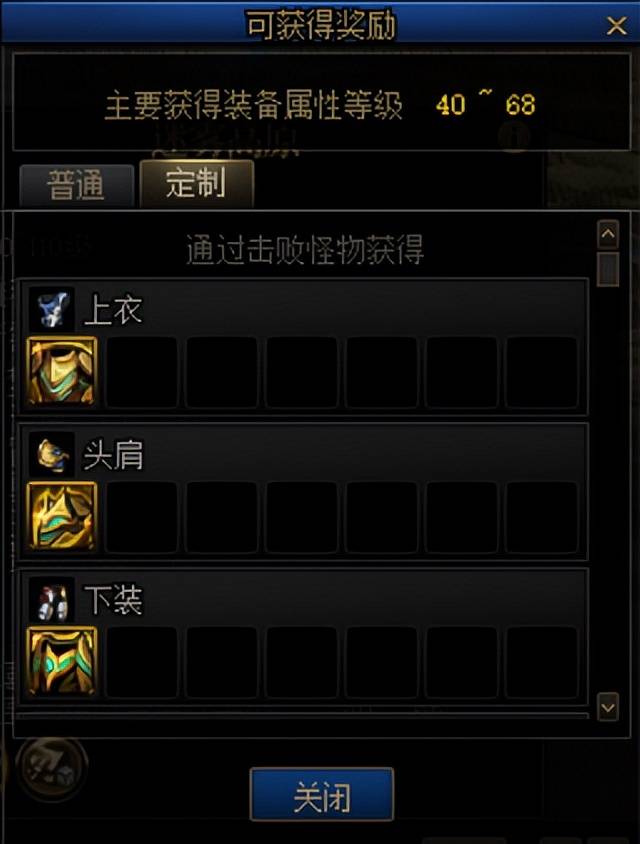Click the small 下装 category icon
The height and width of the screenshot is (844, 640).
coord(52,599)
